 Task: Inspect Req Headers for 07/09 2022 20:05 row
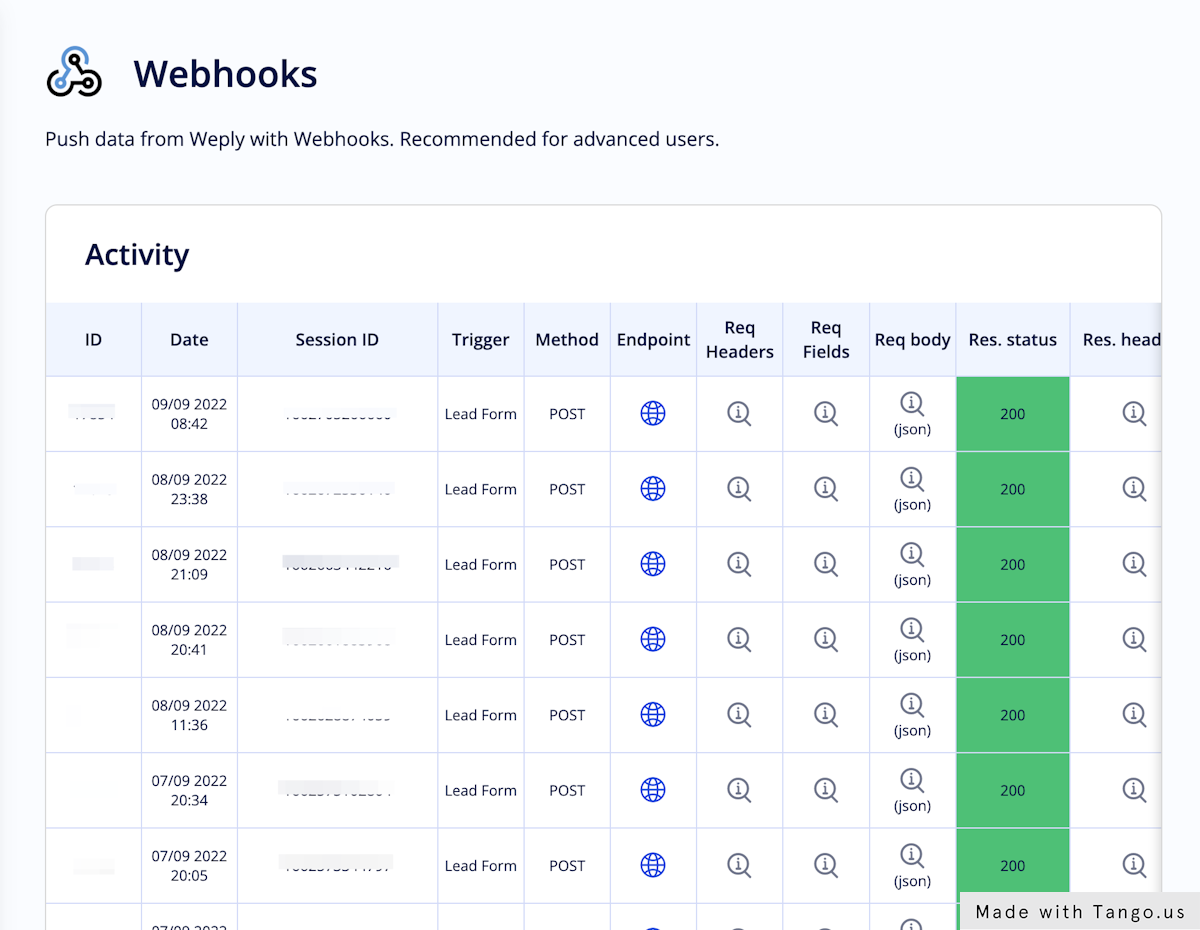[739, 865]
